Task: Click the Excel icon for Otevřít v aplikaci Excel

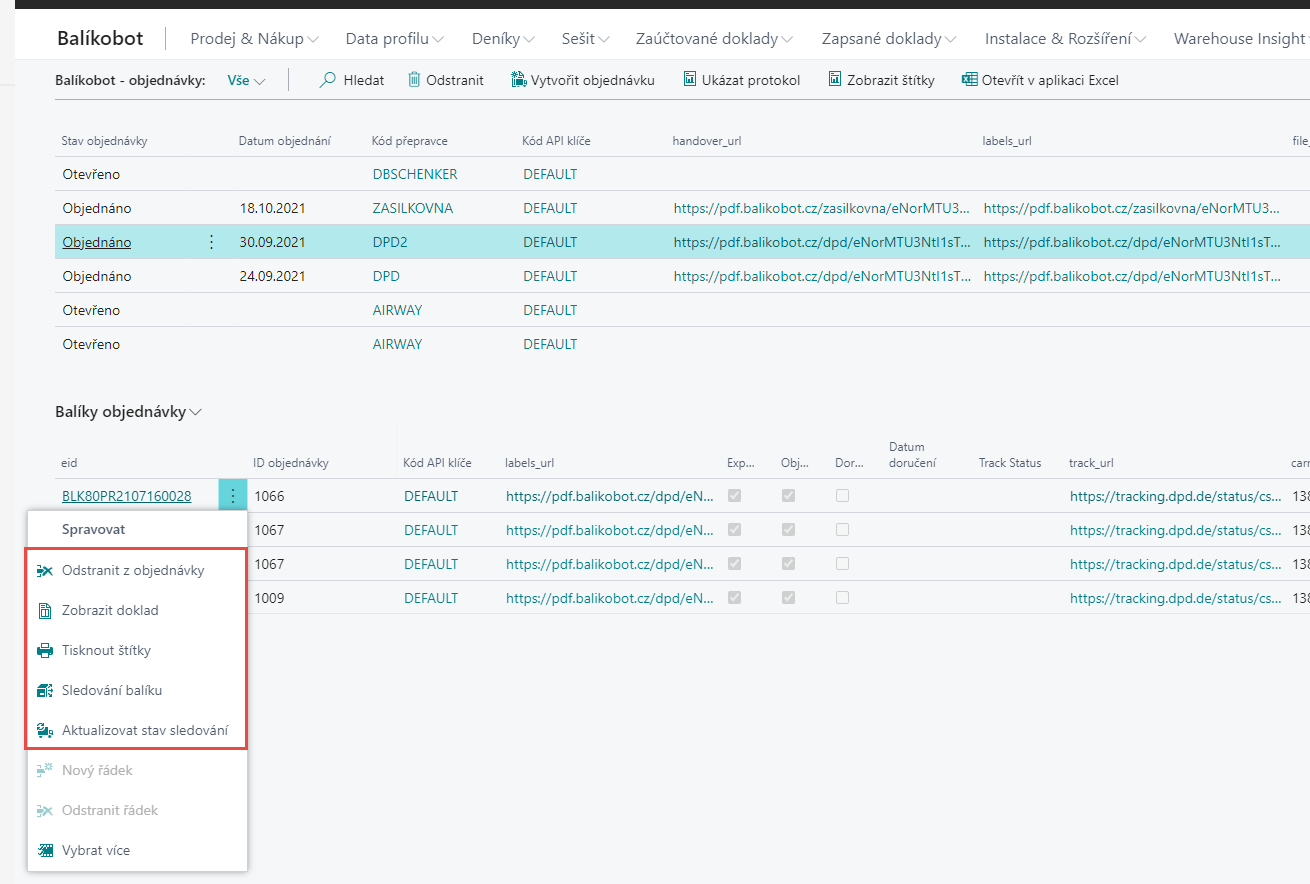Action: tap(969, 80)
